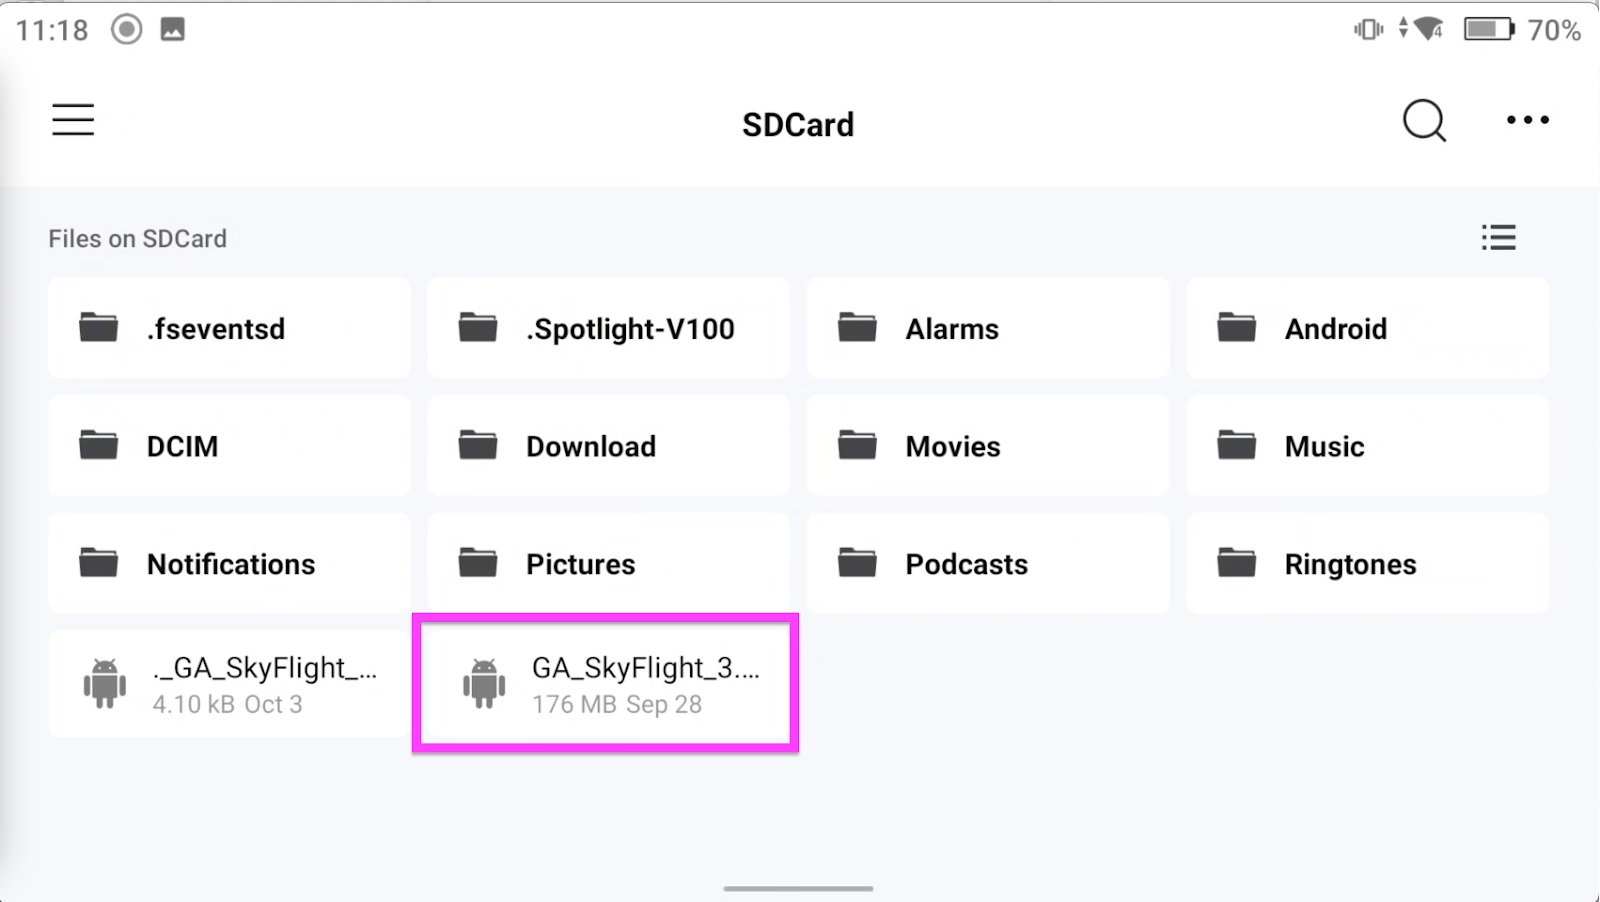
Task: Open the hamburger navigation menu
Action: coord(73,120)
